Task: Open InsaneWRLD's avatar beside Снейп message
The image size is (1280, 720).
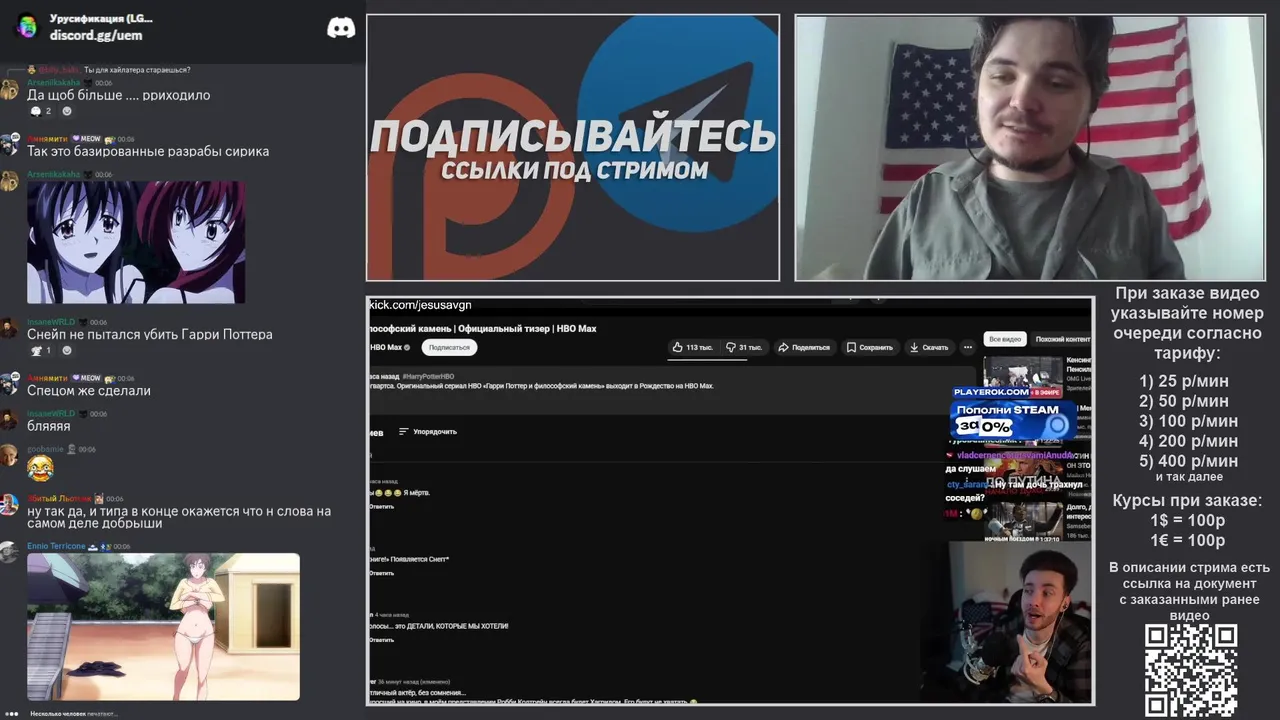Action: (x=9, y=328)
